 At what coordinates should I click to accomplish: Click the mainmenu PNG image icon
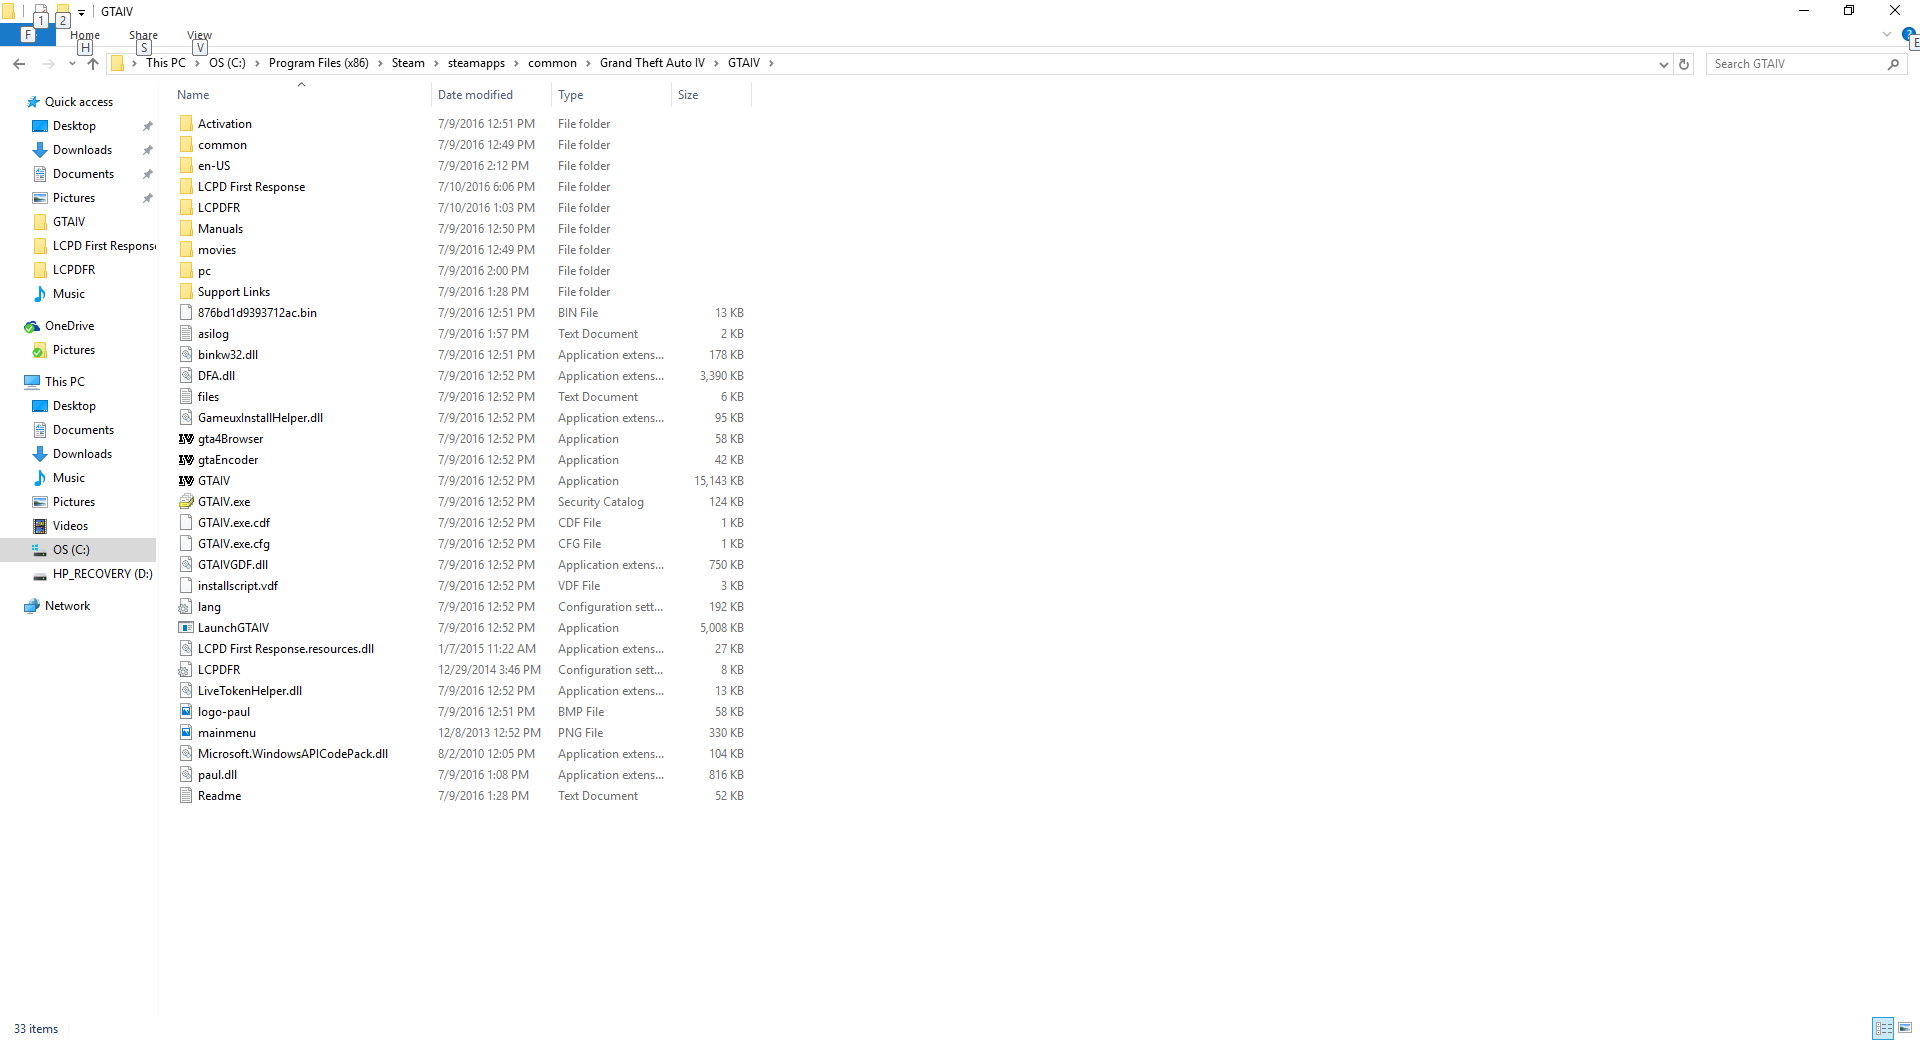click(x=186, y=733)
